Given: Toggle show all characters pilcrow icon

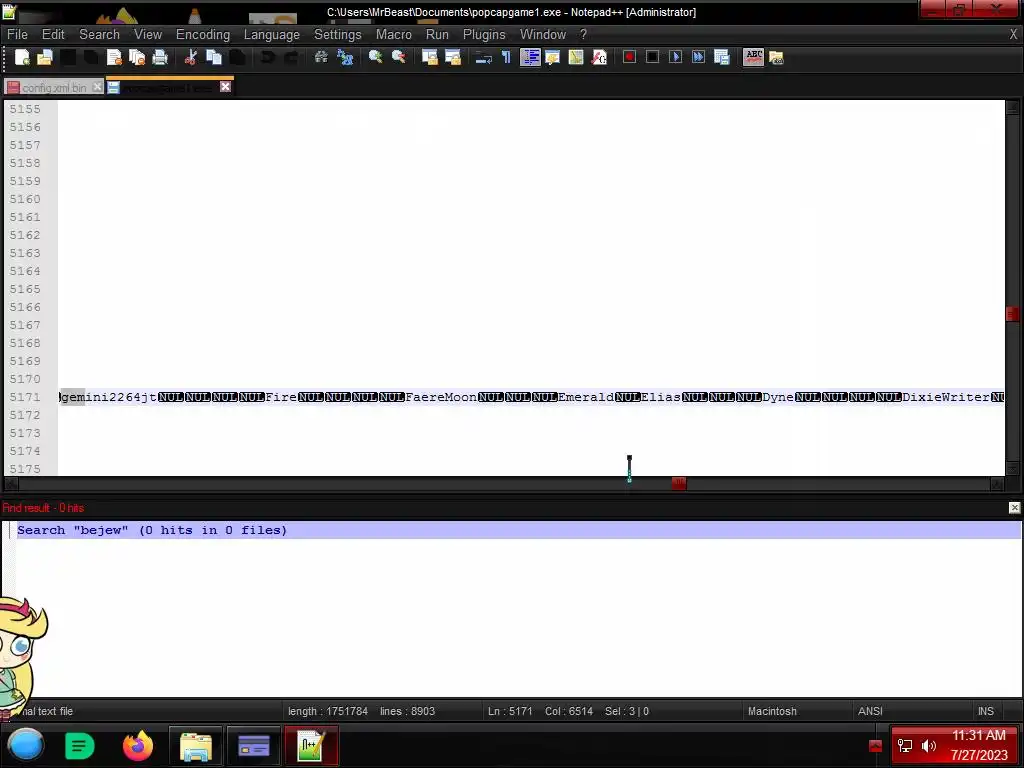Looking at the screenshot, I should point(506,57).
